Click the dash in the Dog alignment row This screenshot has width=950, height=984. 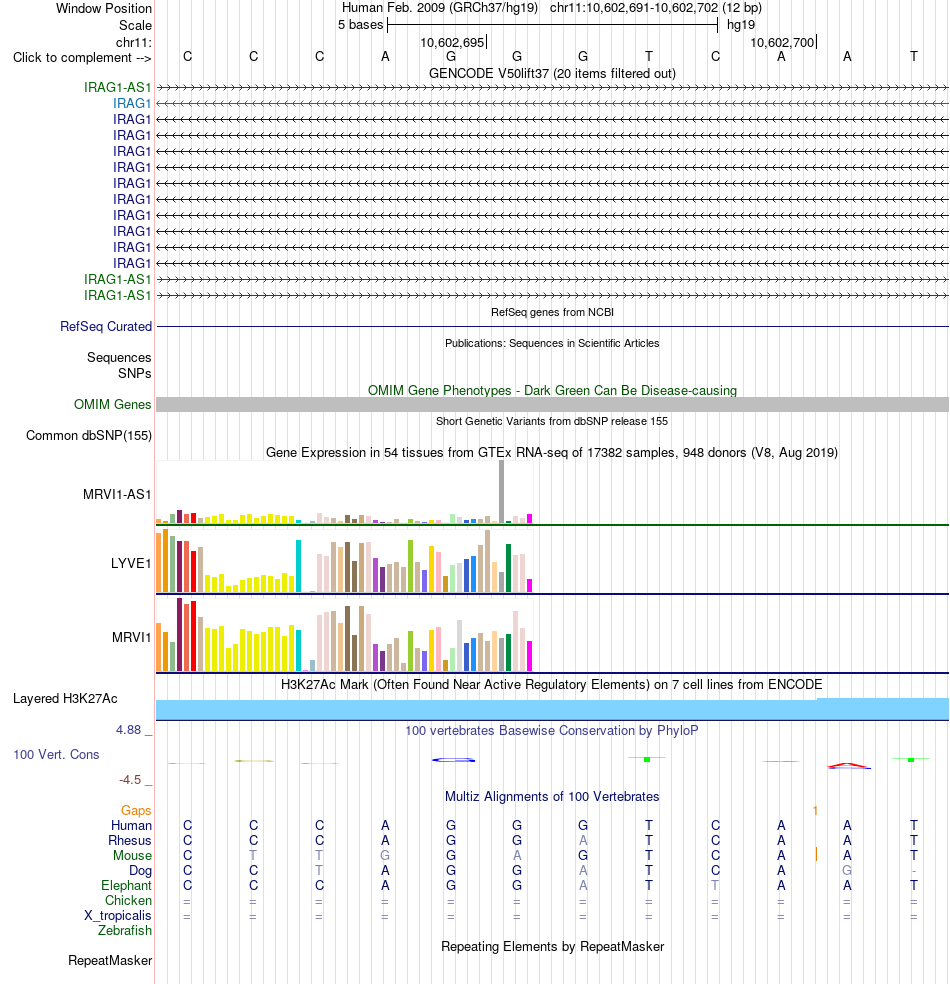[x=914, y=871]
